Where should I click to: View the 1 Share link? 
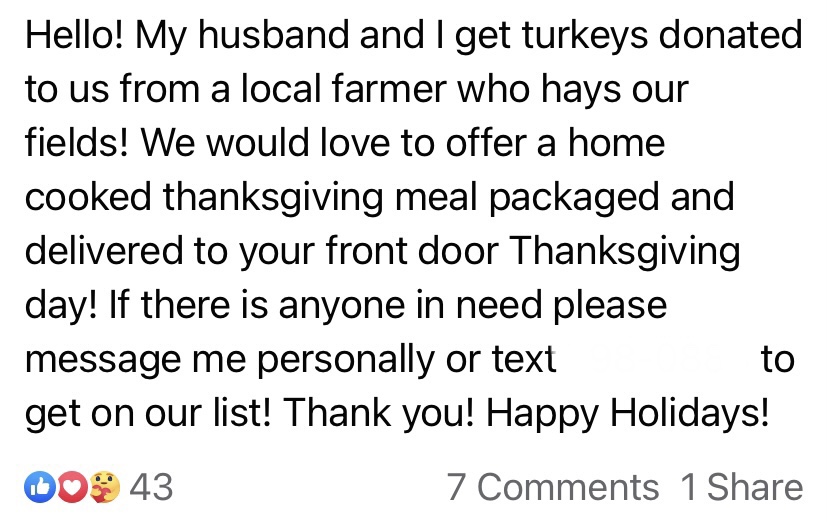pos(741,488)
